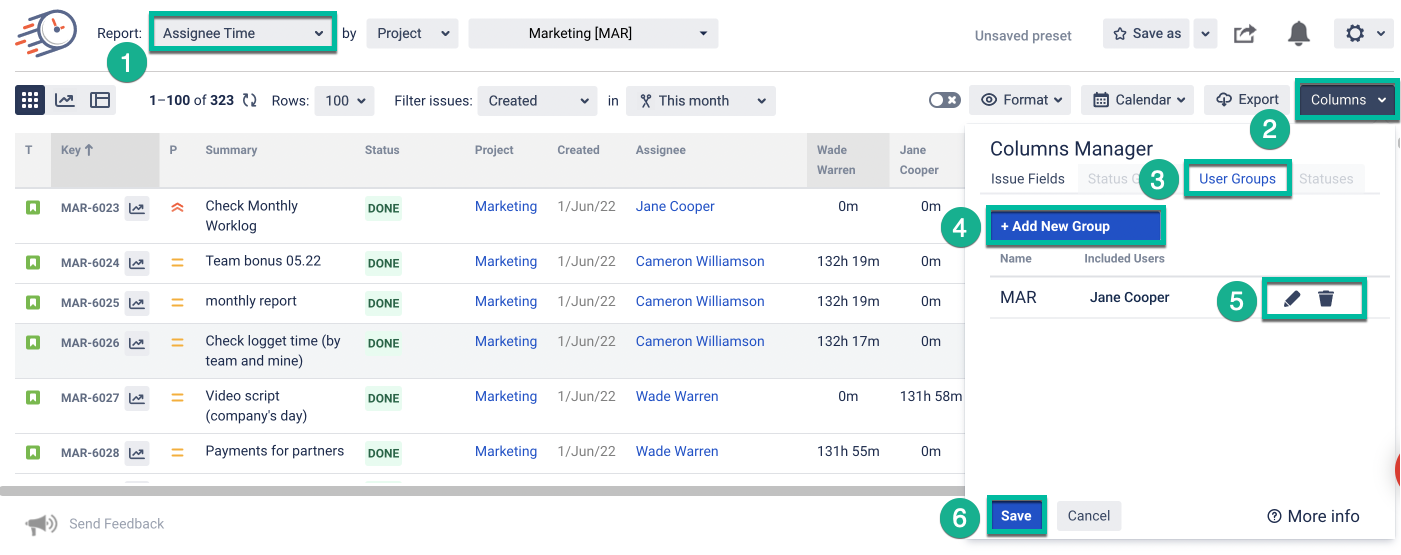Viewport: 1401px width, 555px height.
Task: Switch to pivot table view
Action: pos(99,100)
